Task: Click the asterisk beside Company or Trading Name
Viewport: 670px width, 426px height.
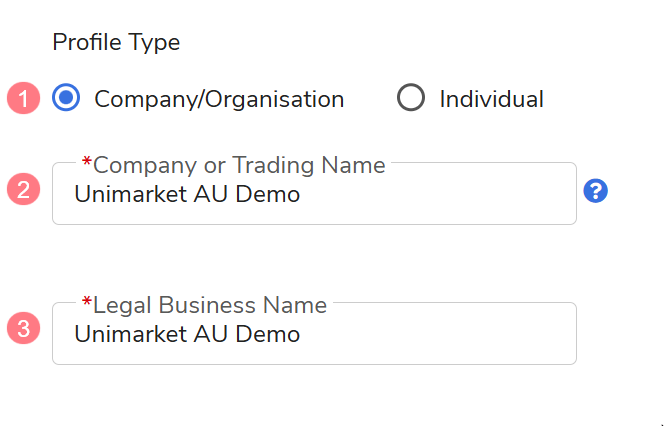Action: (x=87, y=163)
